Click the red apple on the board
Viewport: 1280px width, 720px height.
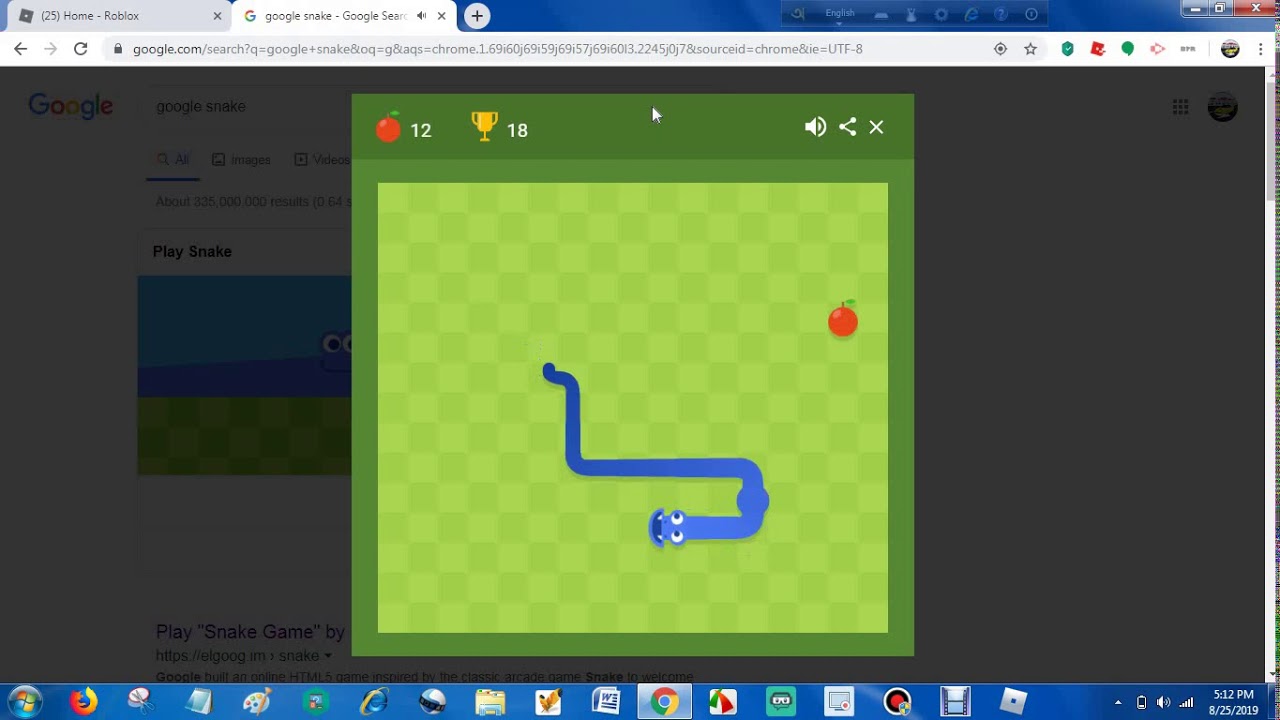pos(843,319)
